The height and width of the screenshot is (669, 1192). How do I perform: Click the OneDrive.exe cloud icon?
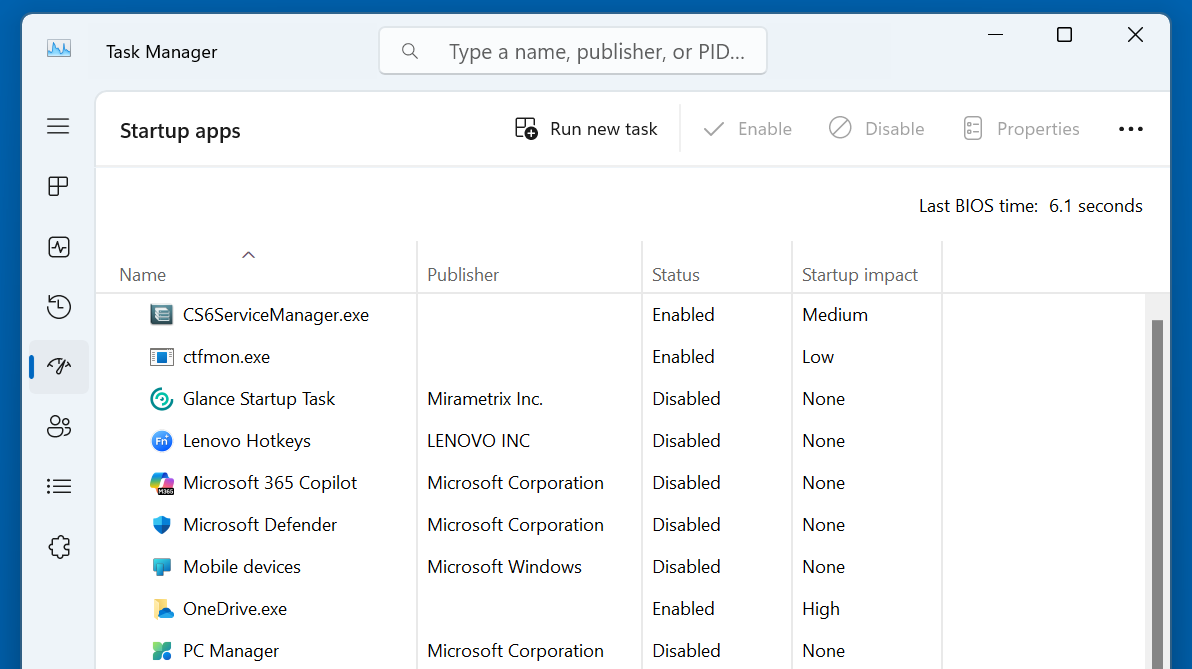162,608
